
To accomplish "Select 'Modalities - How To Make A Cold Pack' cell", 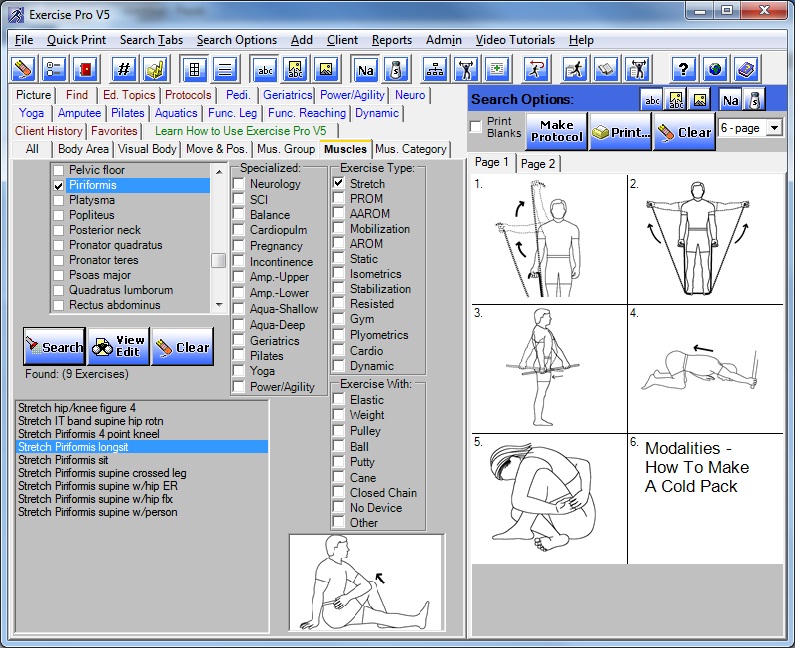I will coord(705,498).
